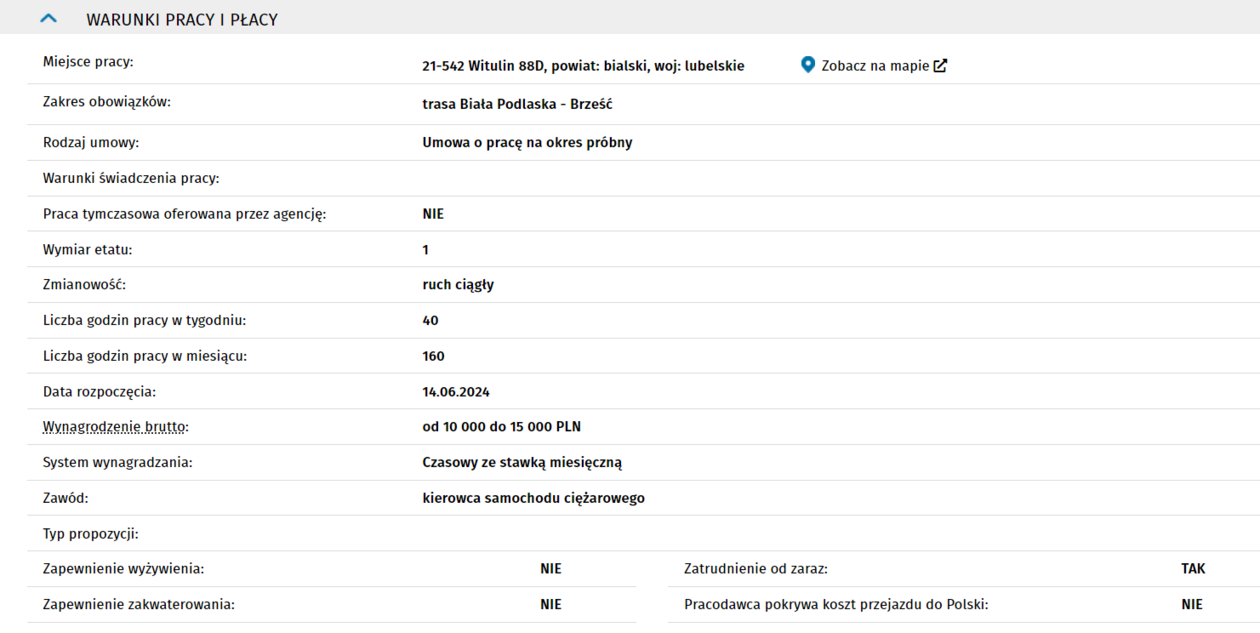Click the address 21-542 Witulin 88D text
Image resolution: width=1260 pixels, height=633 pixels.
[x=583, y=66]
